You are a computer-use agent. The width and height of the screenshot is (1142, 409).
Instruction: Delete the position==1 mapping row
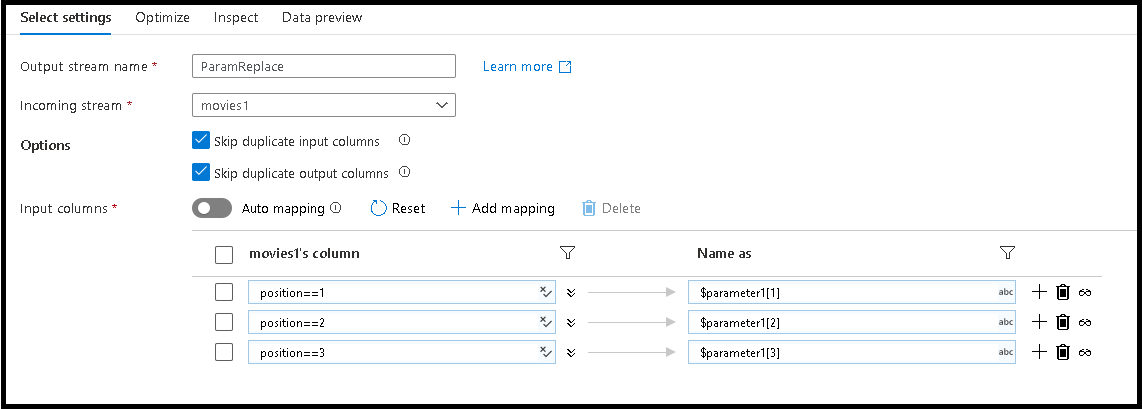(1063, 292)
